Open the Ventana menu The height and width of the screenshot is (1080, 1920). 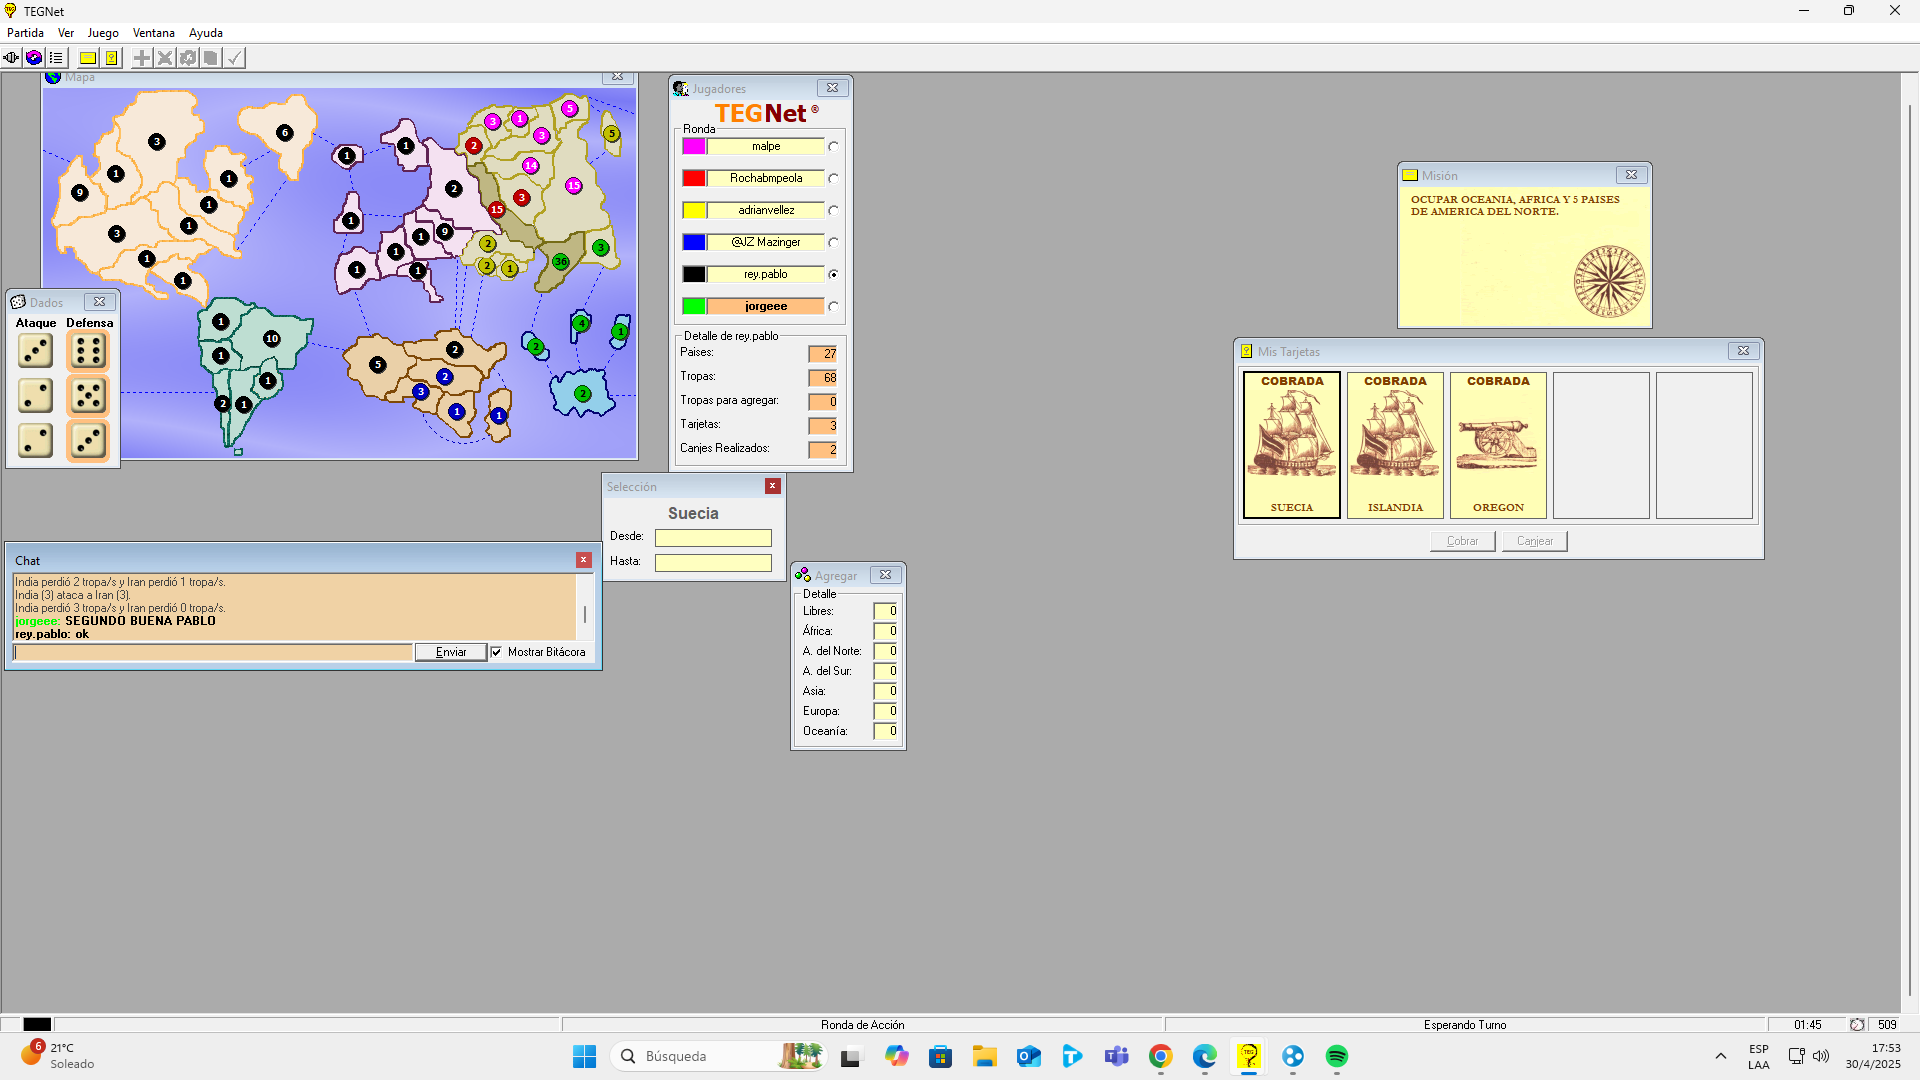click(154, 33)
